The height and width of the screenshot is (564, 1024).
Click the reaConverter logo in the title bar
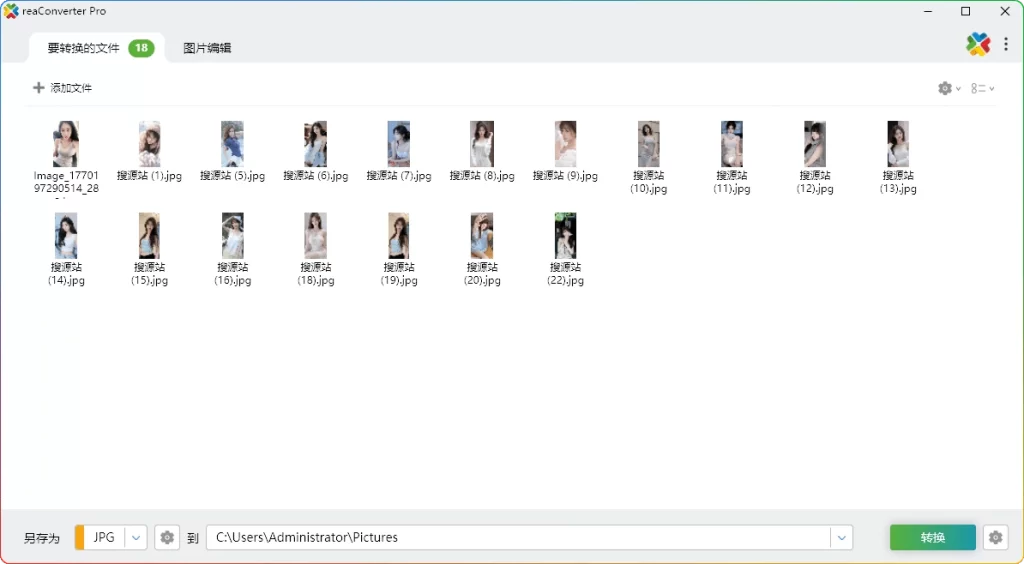[10, 11]
